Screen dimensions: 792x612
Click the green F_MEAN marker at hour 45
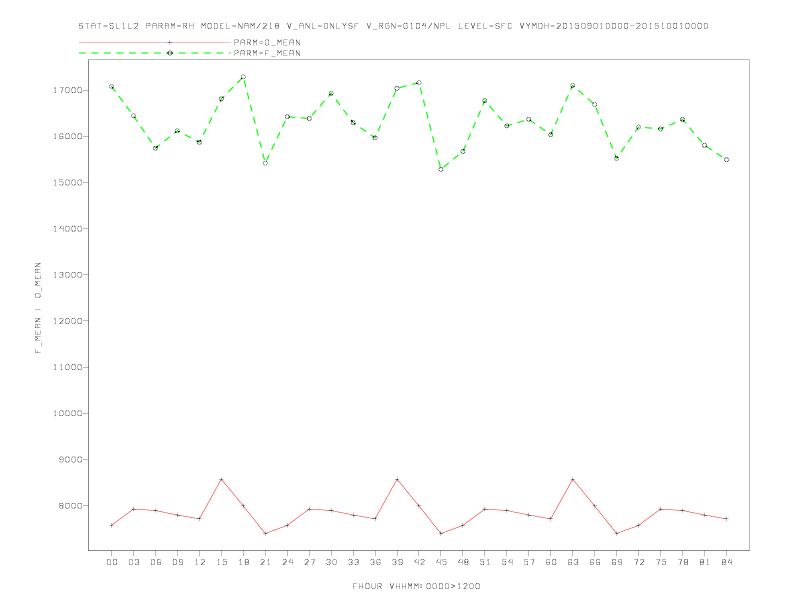(441, 169)
